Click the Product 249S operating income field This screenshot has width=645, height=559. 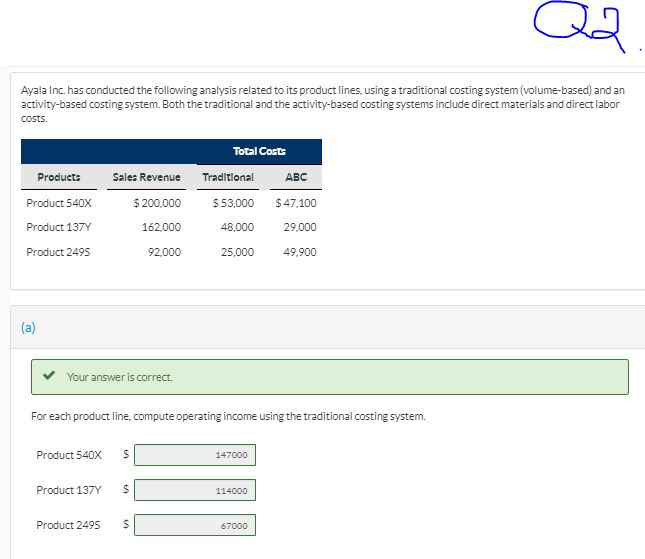coord(195,525)
